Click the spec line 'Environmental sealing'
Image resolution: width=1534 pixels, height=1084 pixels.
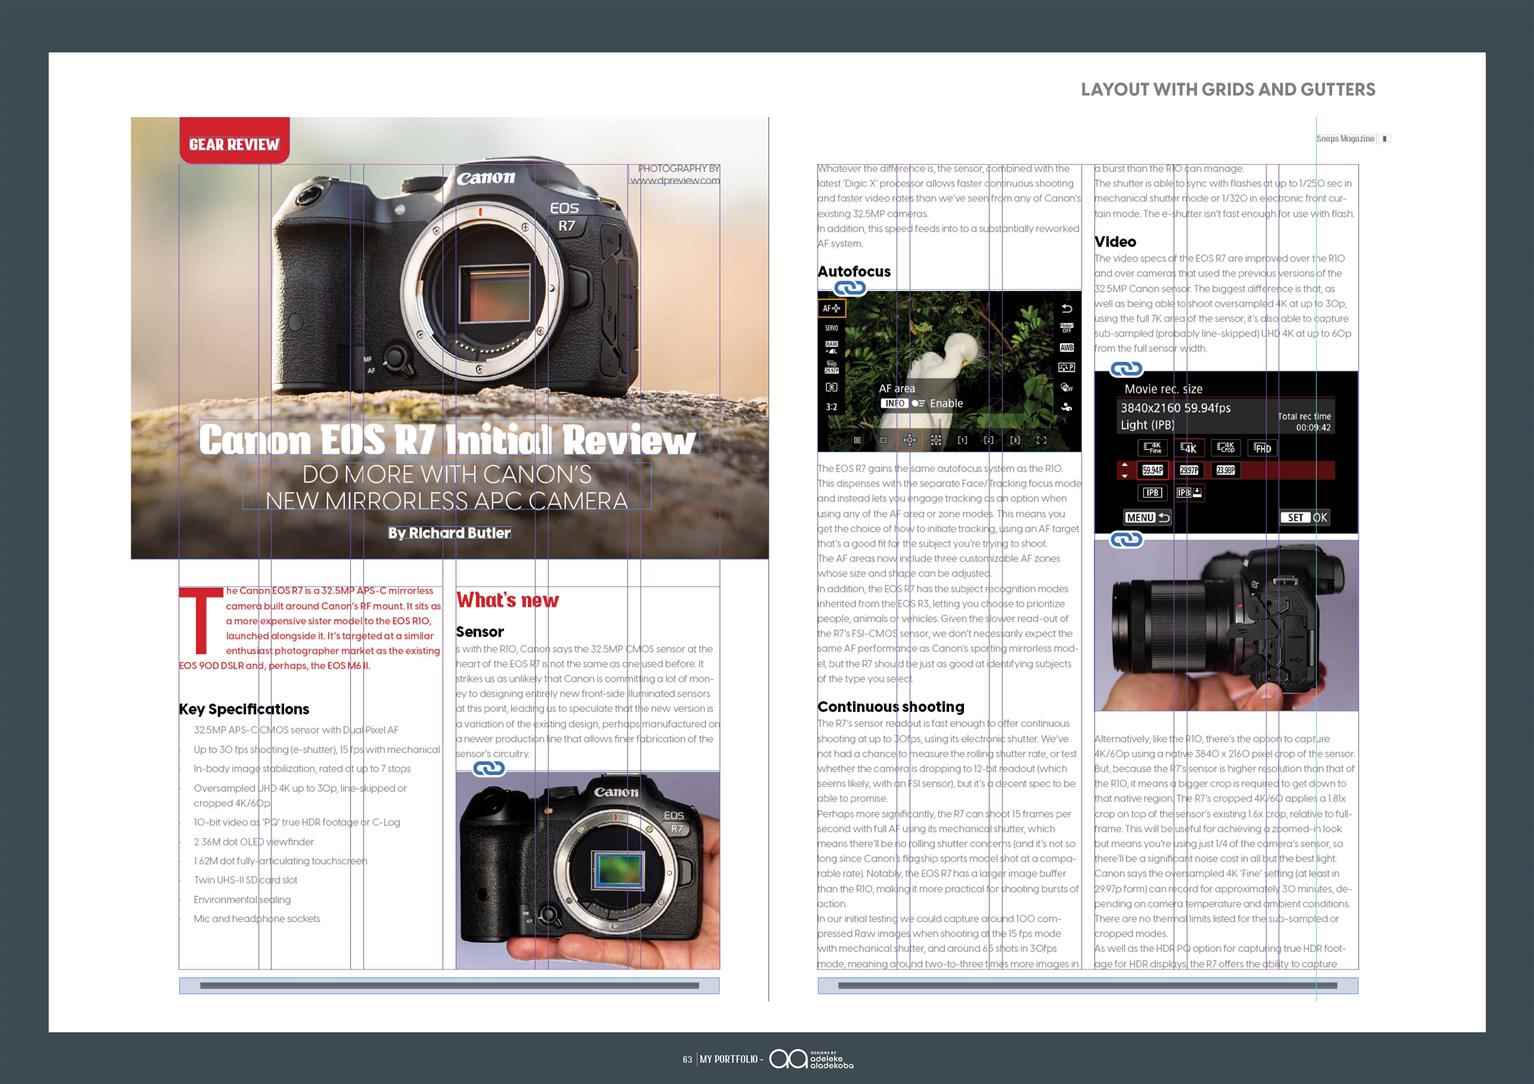coord(242,899)
